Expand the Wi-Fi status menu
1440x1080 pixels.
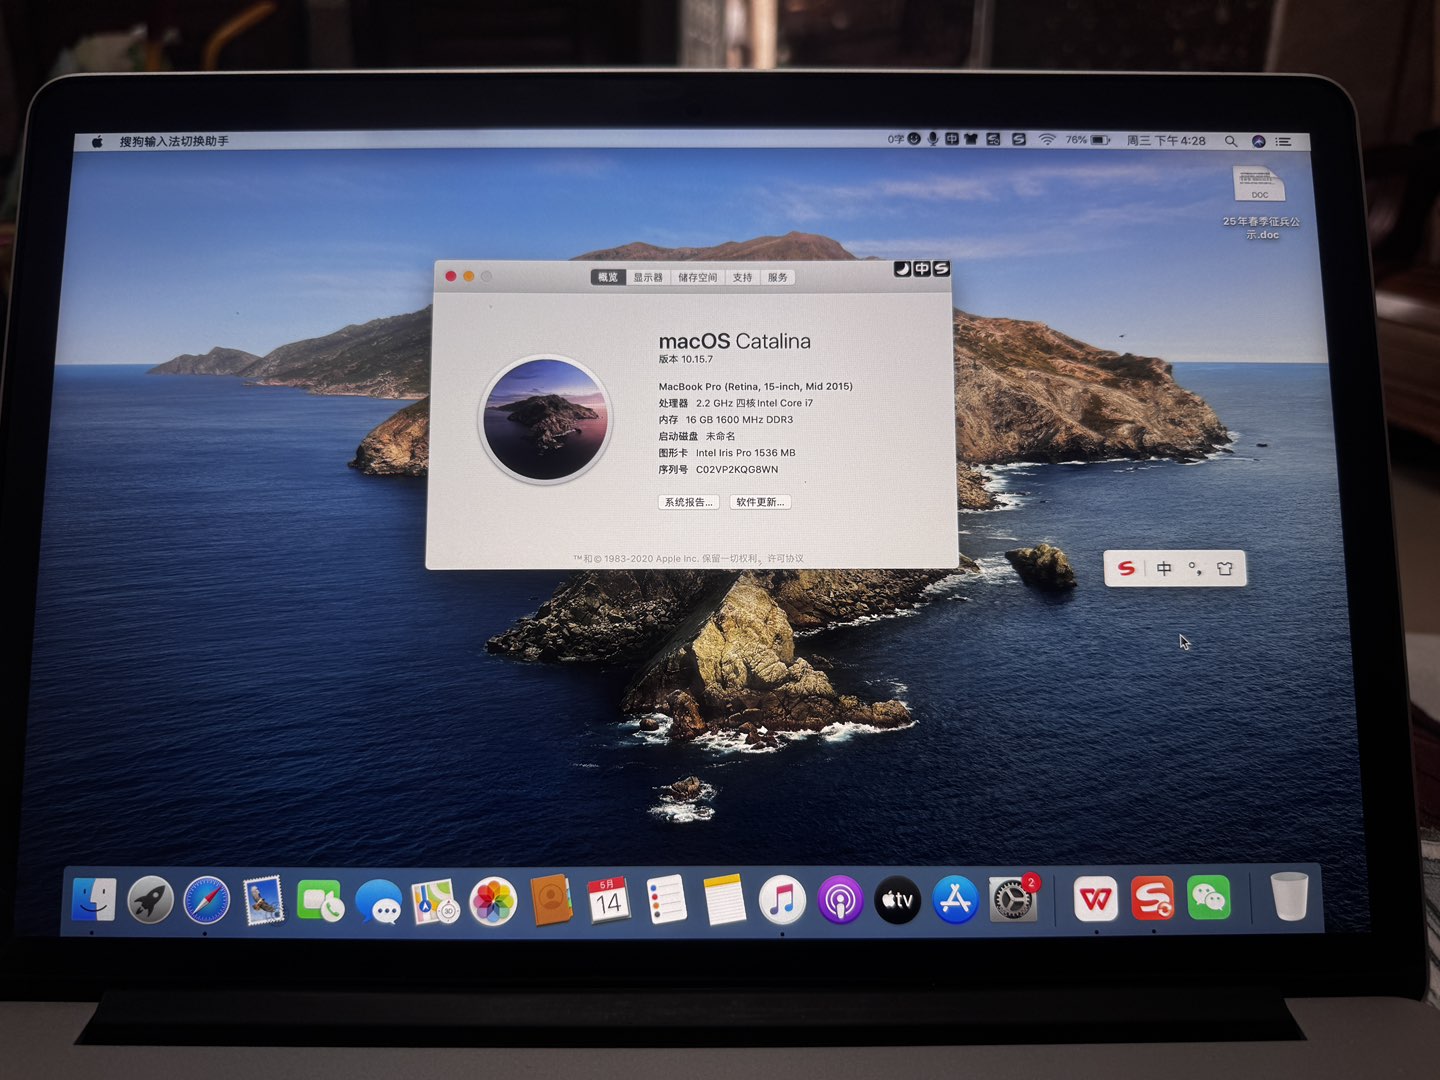1046,140
